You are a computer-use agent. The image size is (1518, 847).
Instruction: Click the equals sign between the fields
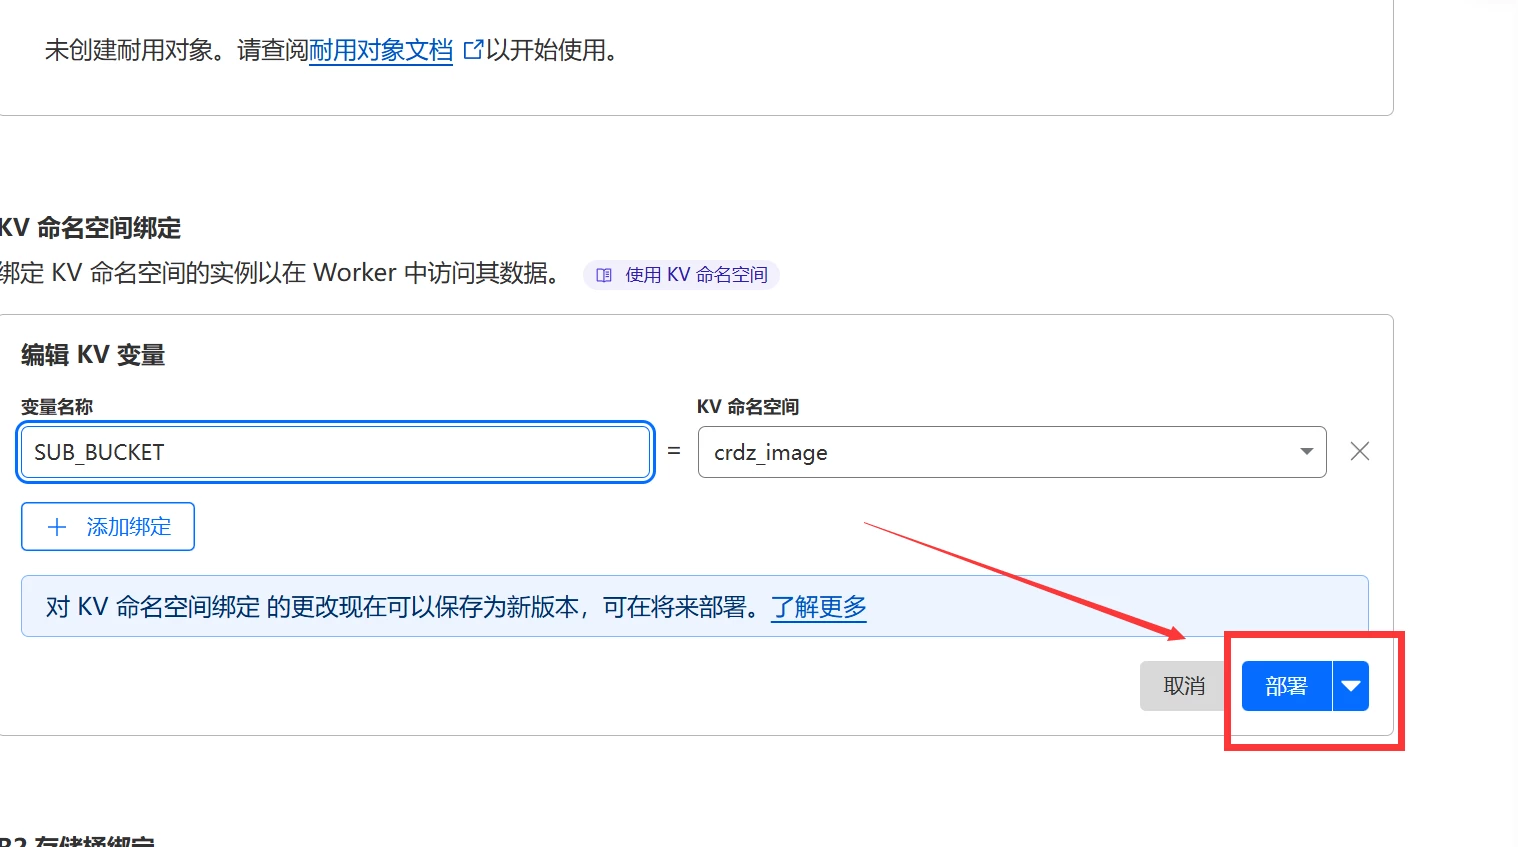tap(674, 452)
